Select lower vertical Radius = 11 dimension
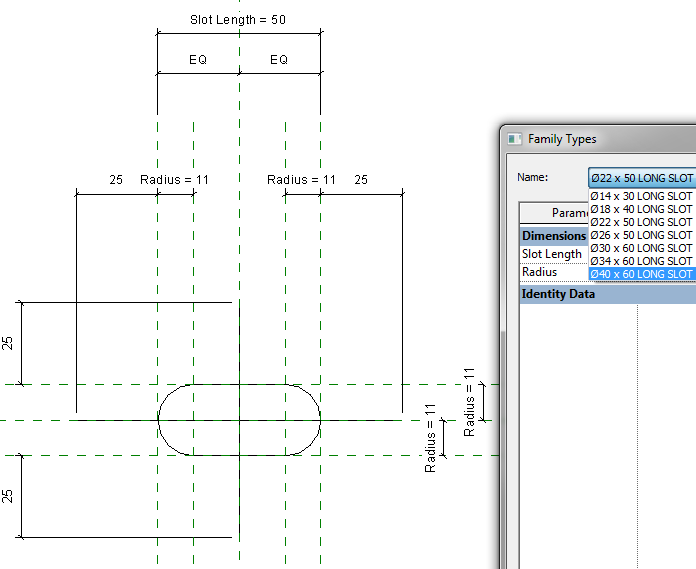 point(430,438)
